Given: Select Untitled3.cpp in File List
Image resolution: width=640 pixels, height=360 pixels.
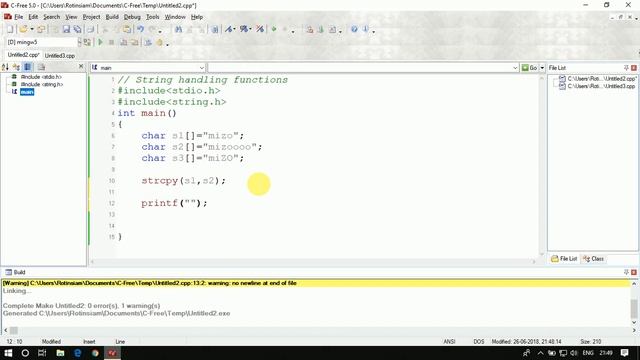Looking at the screenshot, I should coord(601,86).
